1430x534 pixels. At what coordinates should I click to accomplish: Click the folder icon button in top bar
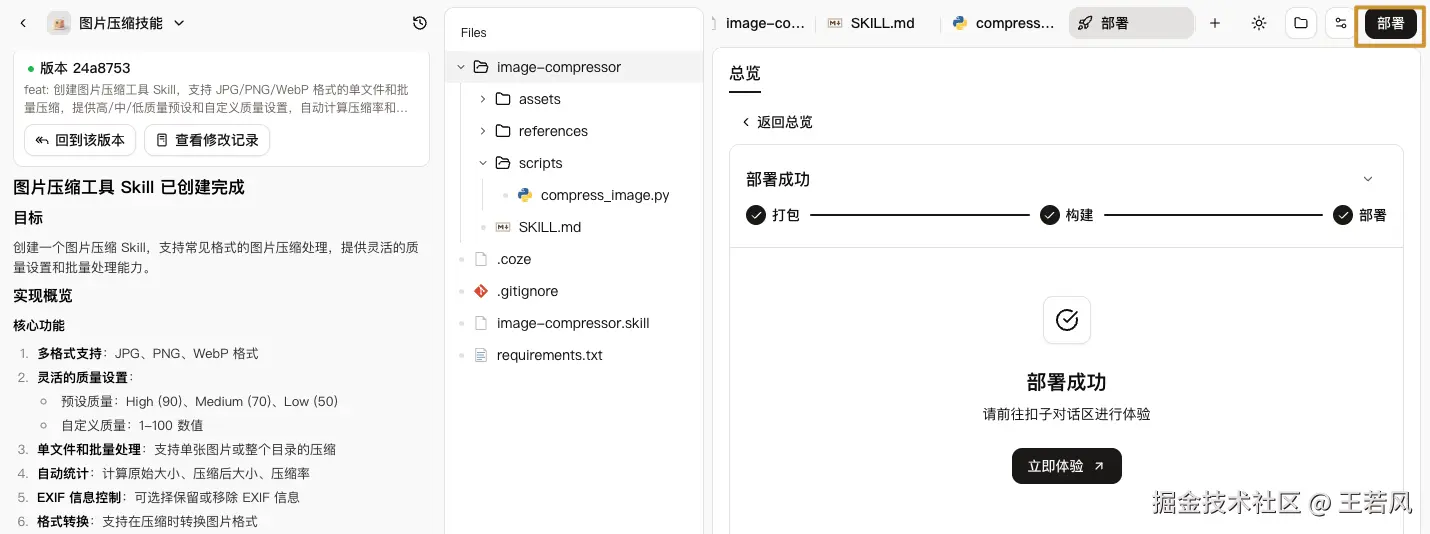[1301, 23]
